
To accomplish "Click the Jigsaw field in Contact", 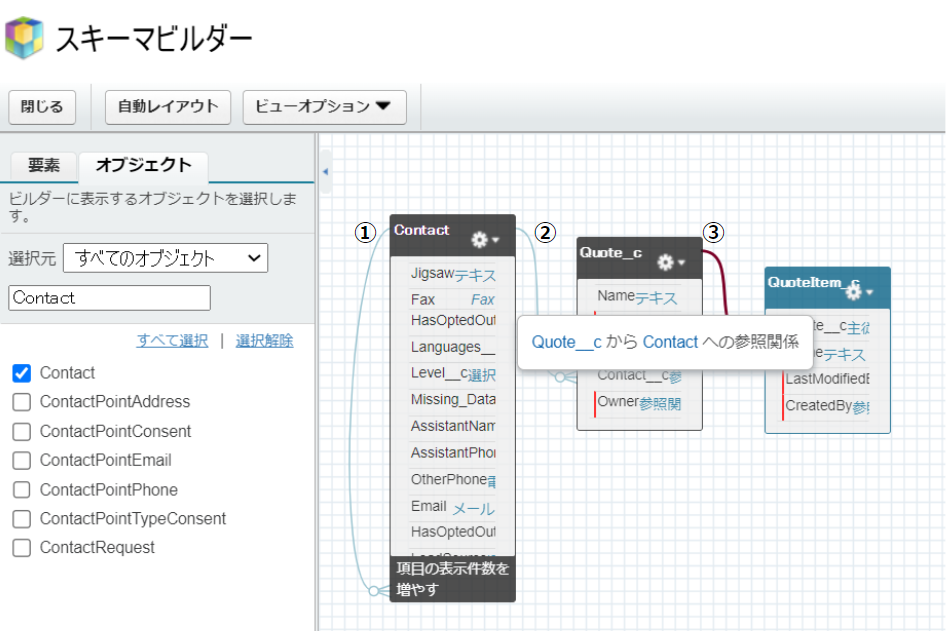I will pyautogui.click(x=453, y=274).
